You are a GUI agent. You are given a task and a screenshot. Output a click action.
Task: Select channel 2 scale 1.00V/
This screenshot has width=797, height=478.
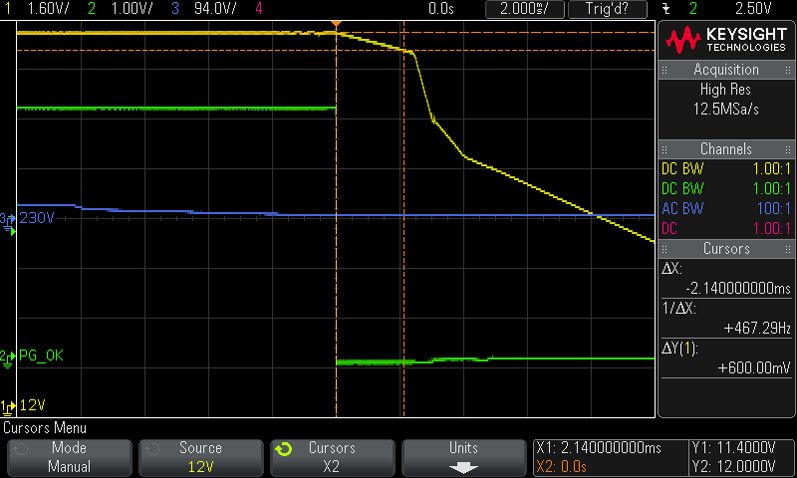(132, 9)
